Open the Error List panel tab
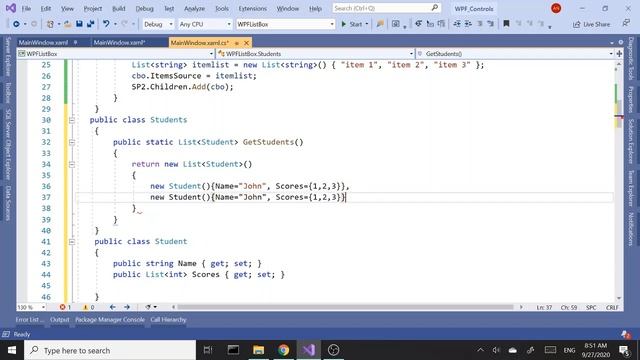 [x=29, y=320]
